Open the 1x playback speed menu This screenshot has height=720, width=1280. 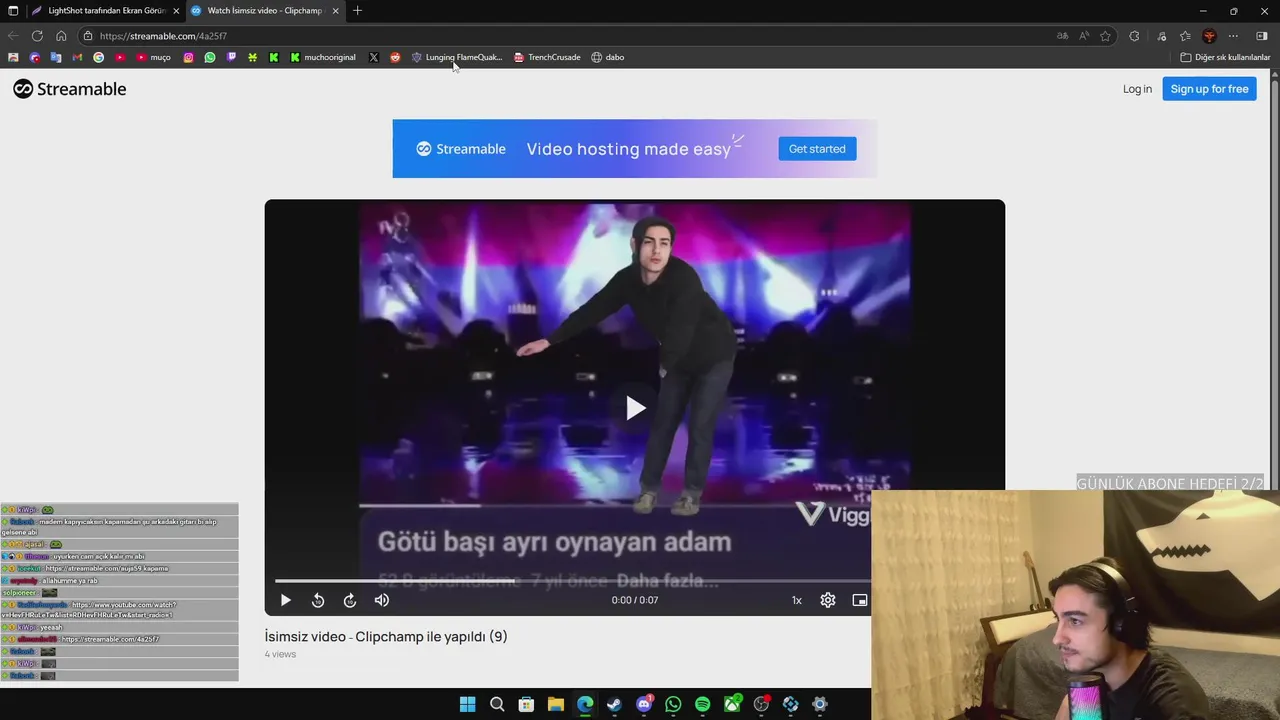coord(797,600)
